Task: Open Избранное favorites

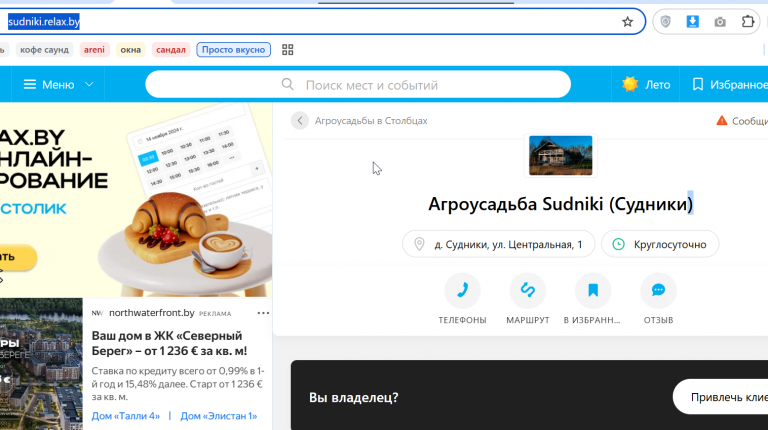Action: tap(730, 84)
